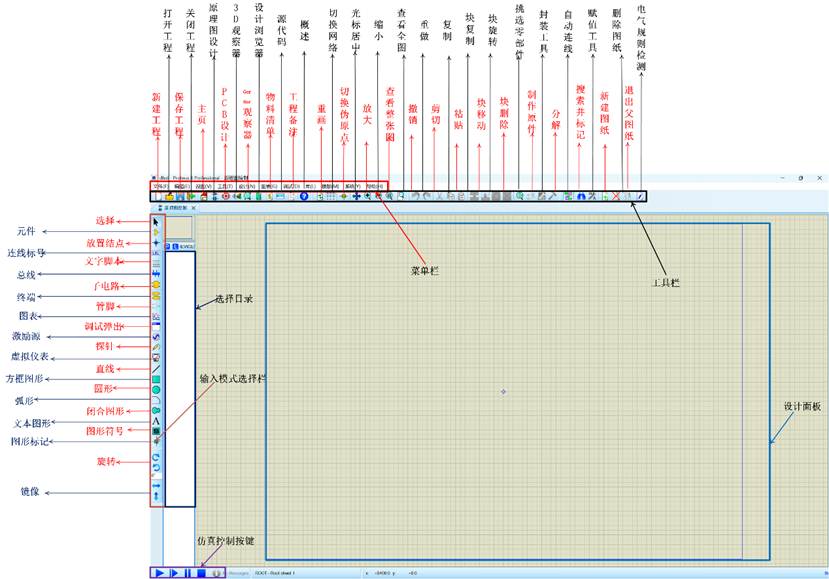
Task: Click the Step simulation button
Action: tap(174, 573)
